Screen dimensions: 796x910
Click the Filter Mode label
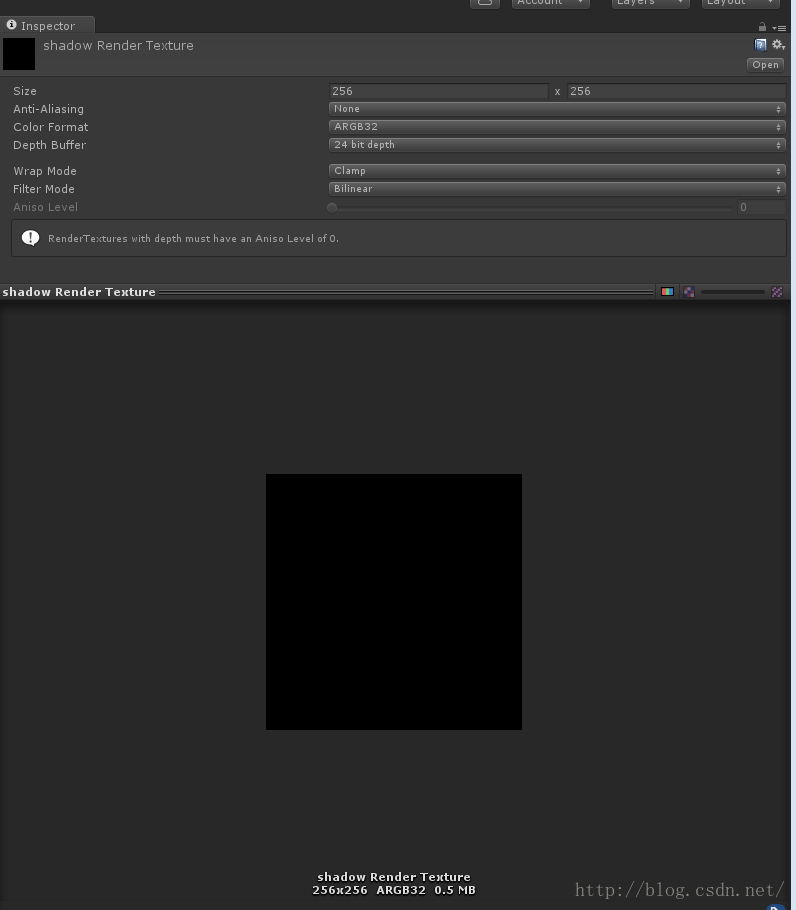pos(44,189)
